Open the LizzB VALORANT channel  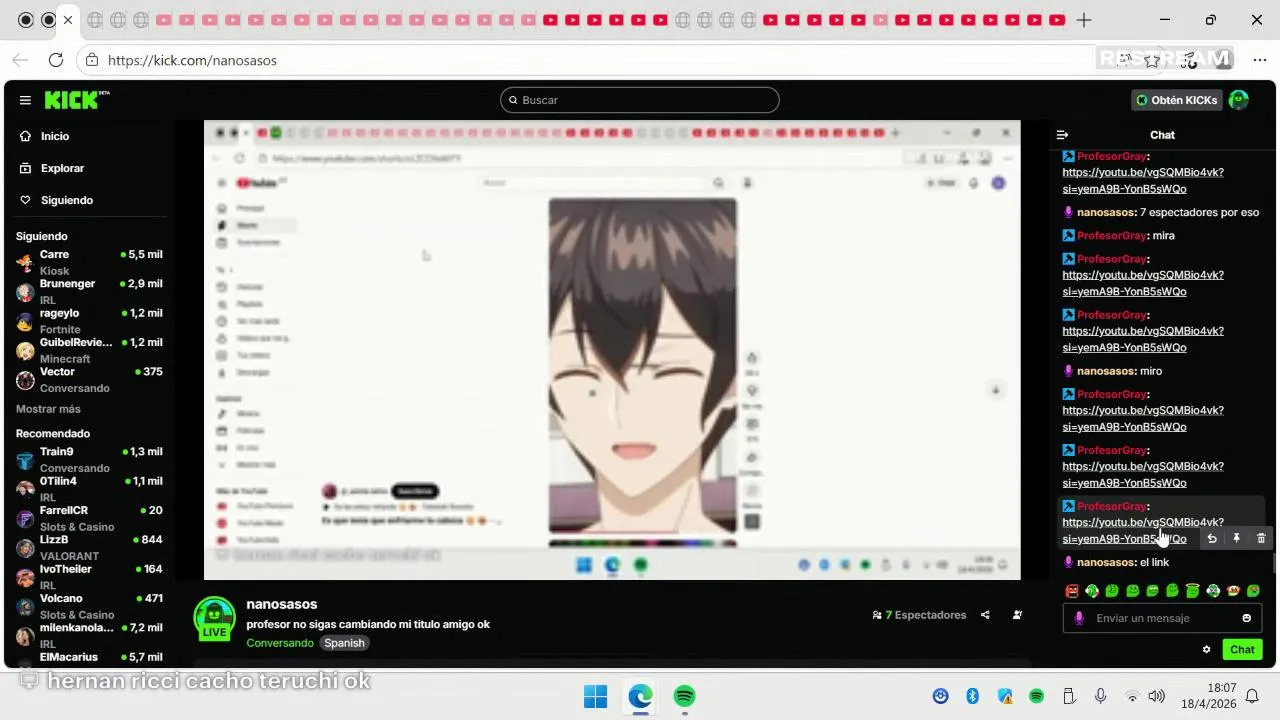[90, 547]
